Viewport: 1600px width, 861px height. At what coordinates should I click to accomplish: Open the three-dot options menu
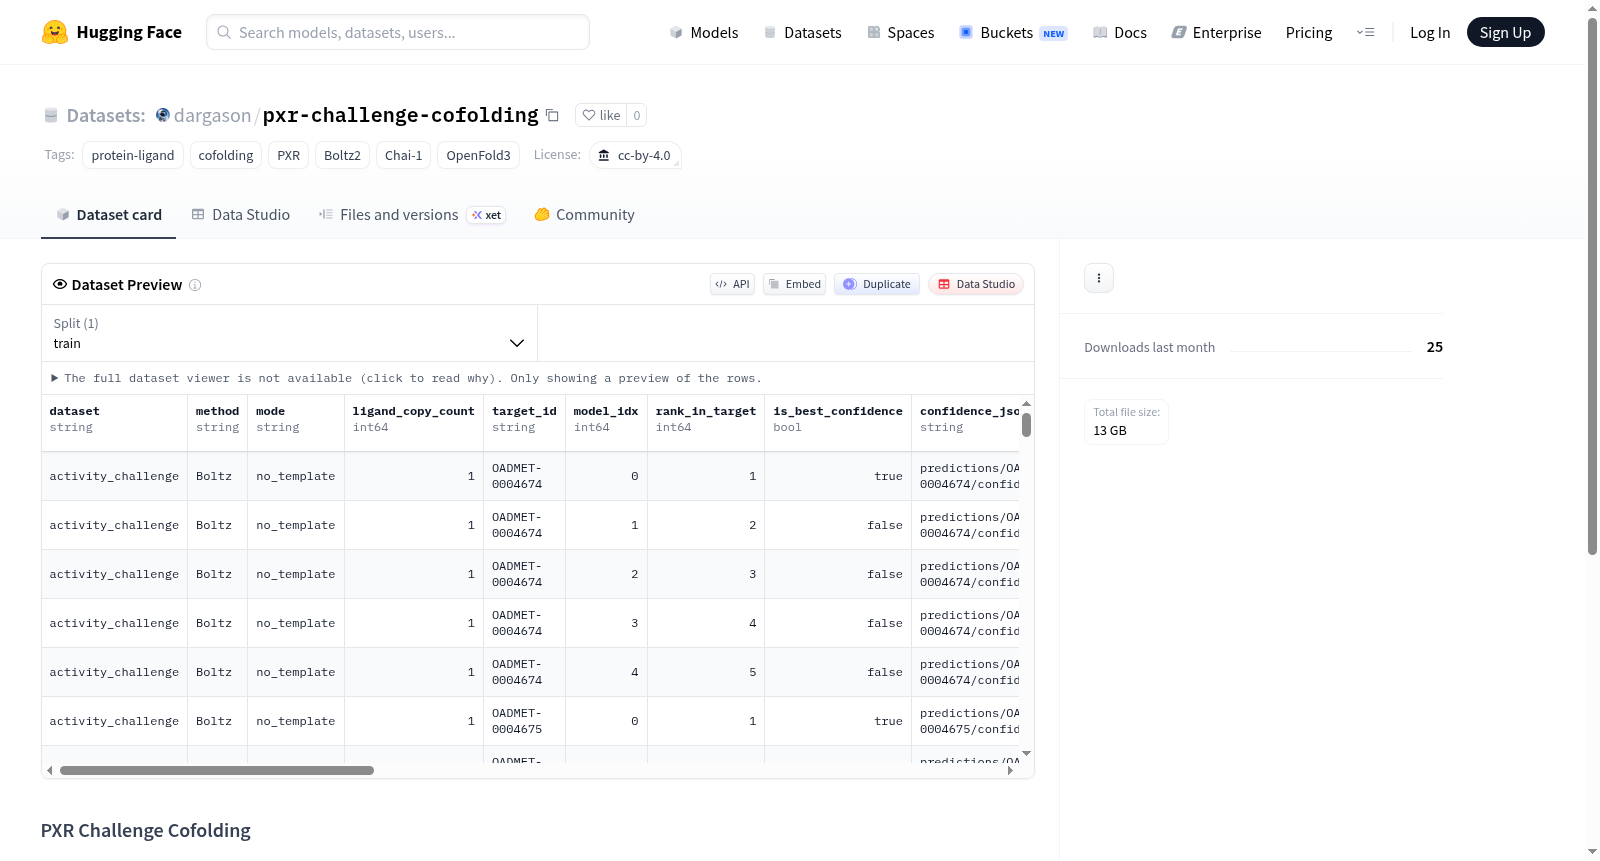1099,278
